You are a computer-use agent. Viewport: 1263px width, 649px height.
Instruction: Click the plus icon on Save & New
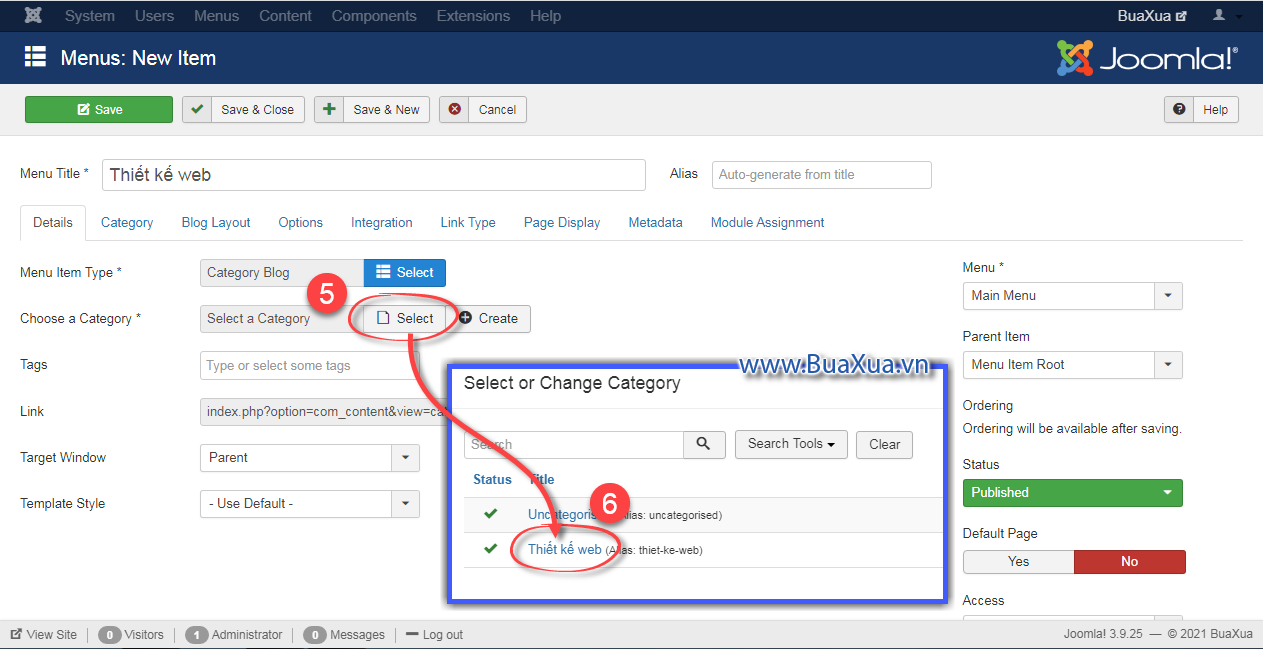click(x=329, y=109)
